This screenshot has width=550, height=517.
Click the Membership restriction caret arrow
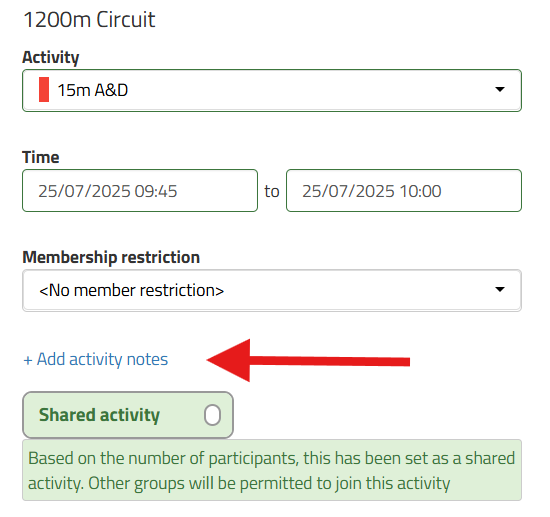[500, 289]
